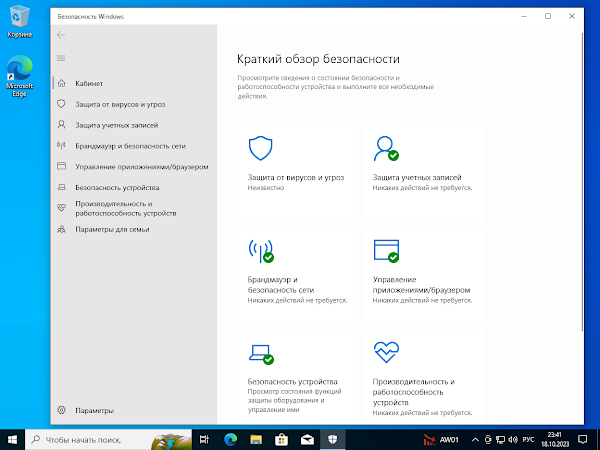Open the notification center icon

click(582, 440)
